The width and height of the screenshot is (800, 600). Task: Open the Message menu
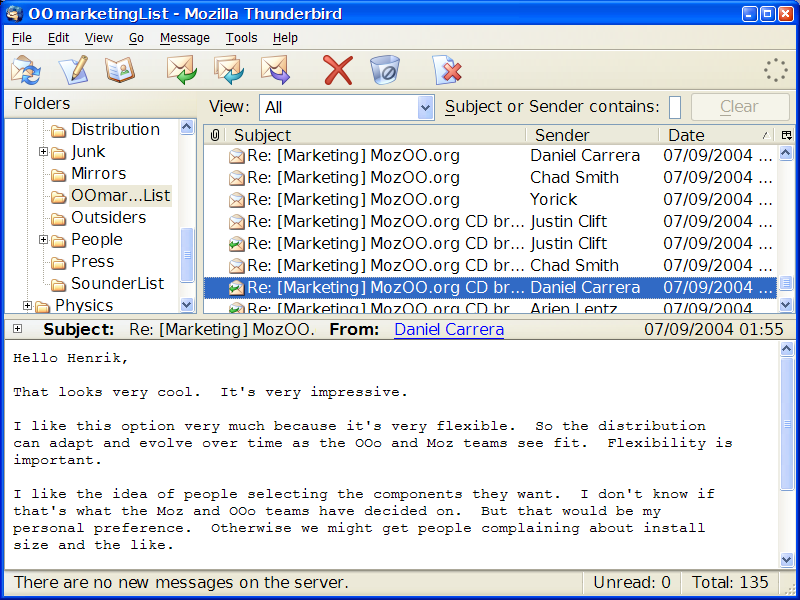point(184,38)
